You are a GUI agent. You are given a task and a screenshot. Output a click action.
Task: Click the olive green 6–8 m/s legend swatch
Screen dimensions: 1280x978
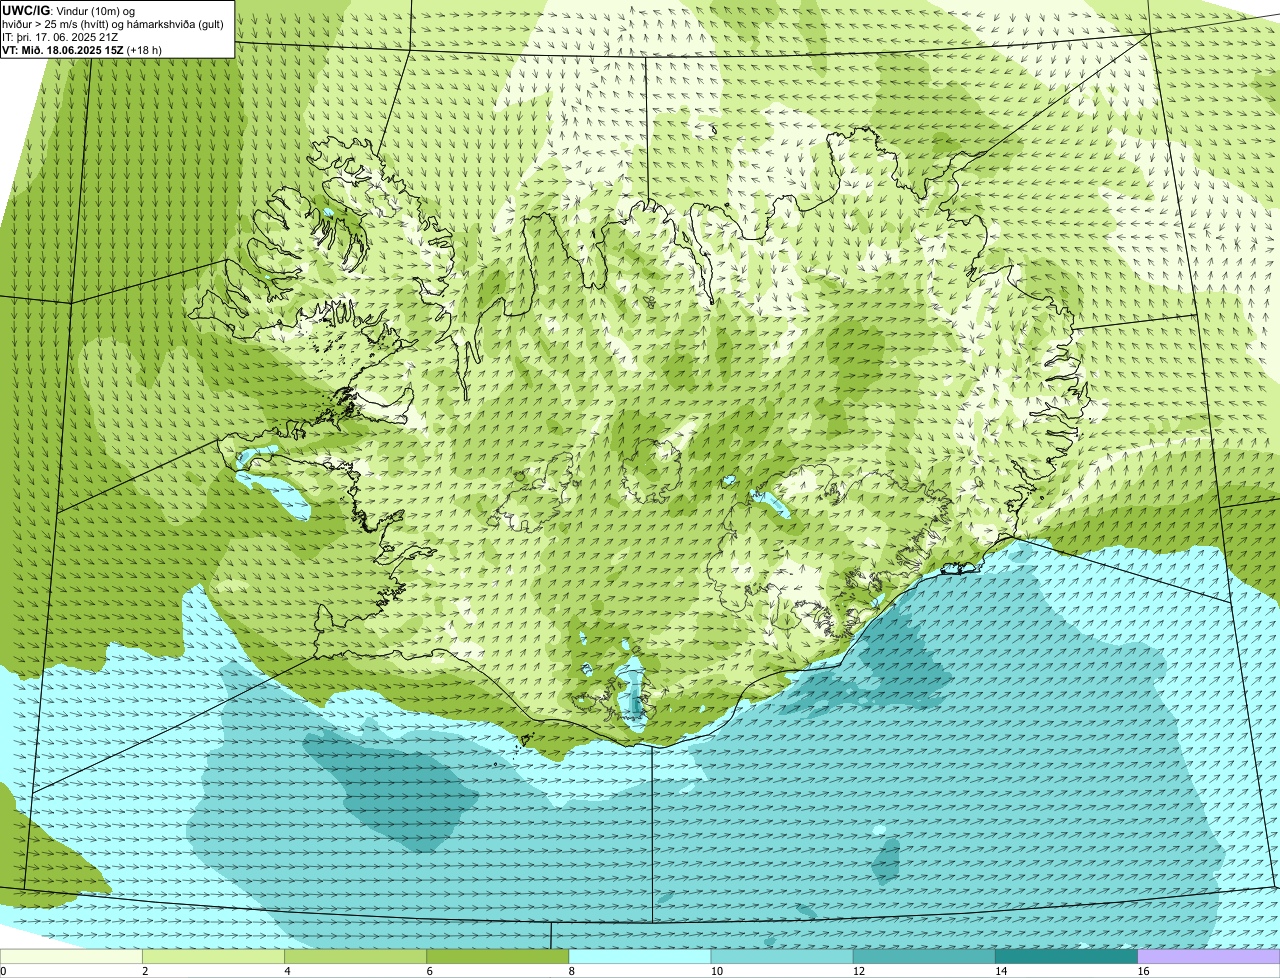pos(498,957)
